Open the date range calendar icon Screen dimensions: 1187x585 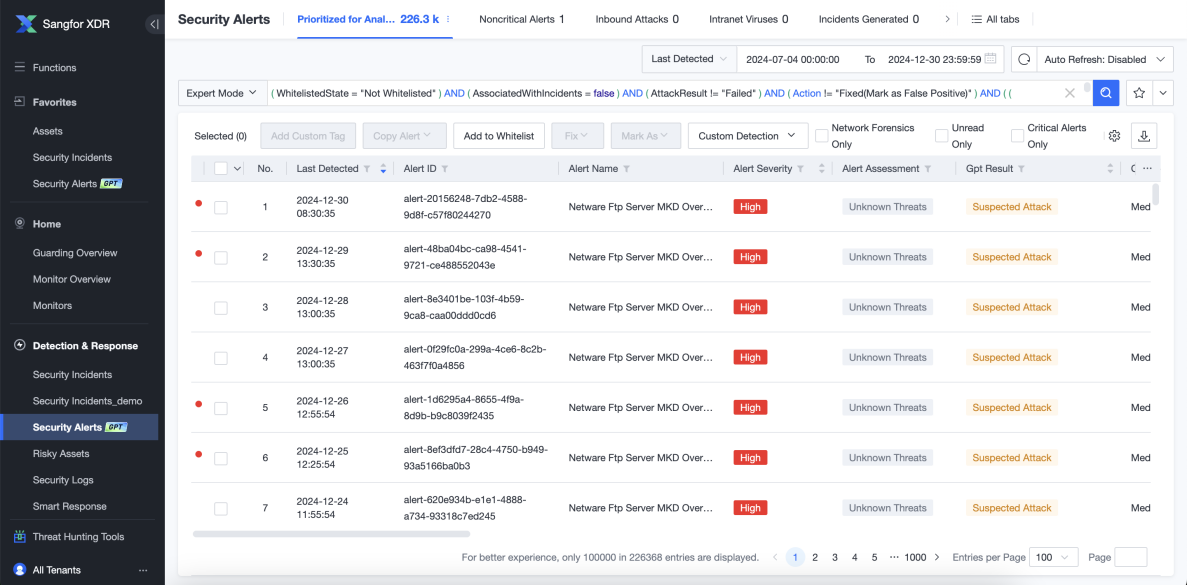[990, 58]
